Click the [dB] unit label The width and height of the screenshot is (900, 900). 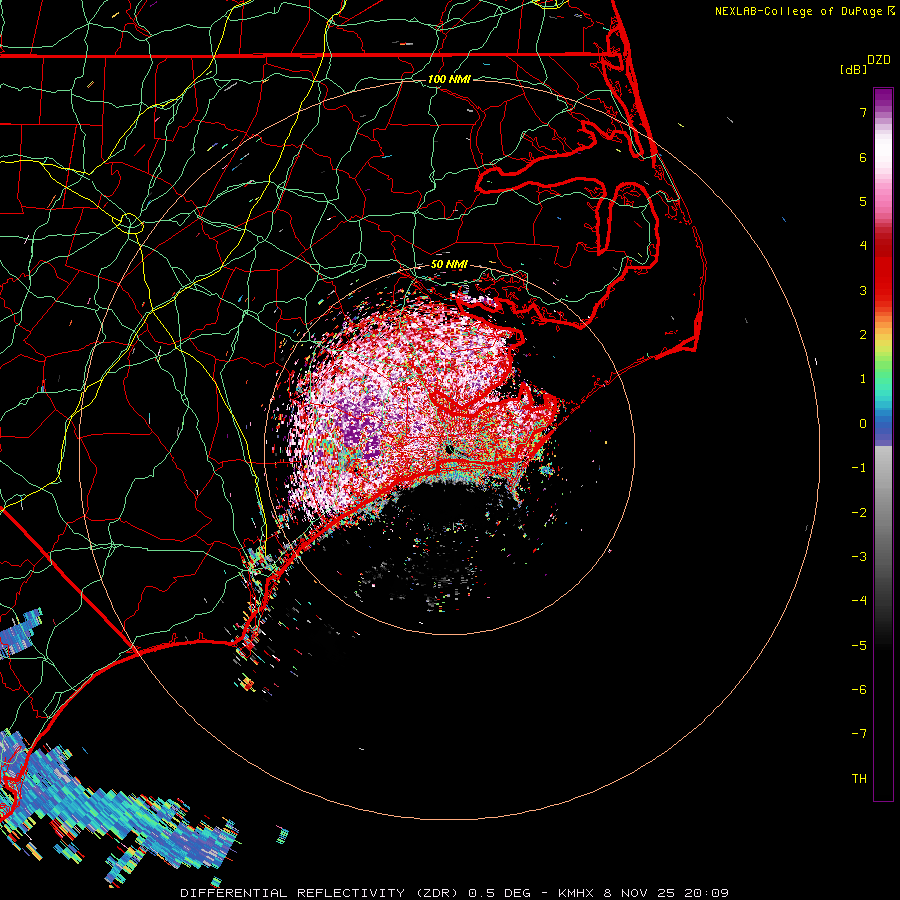[853, 69]
